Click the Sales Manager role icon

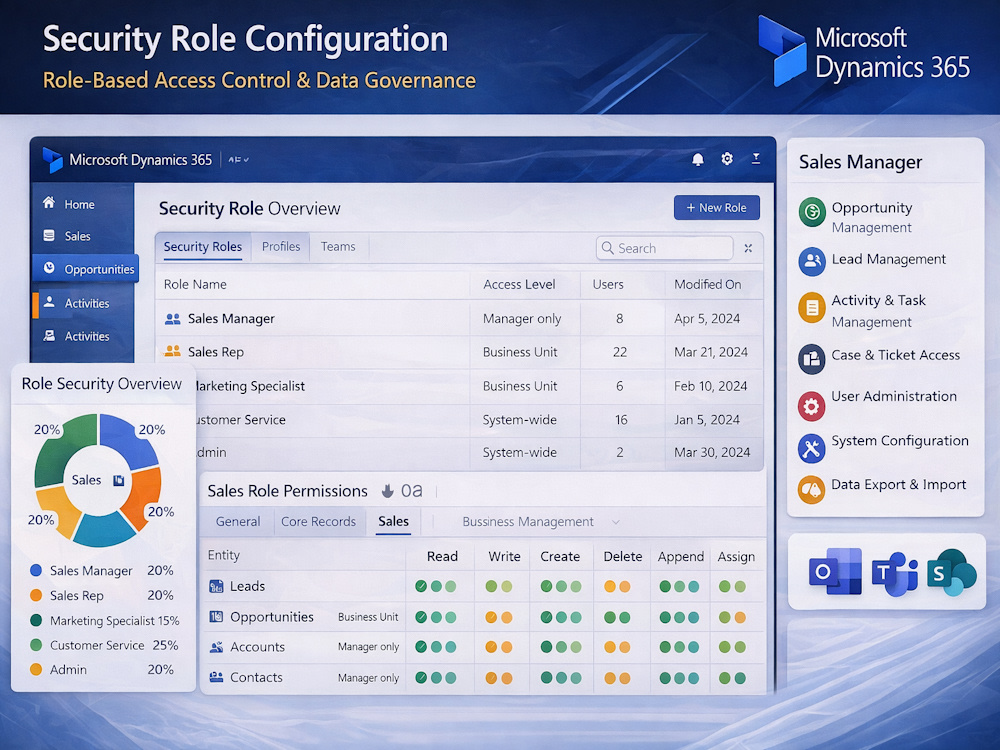point(172,319)
